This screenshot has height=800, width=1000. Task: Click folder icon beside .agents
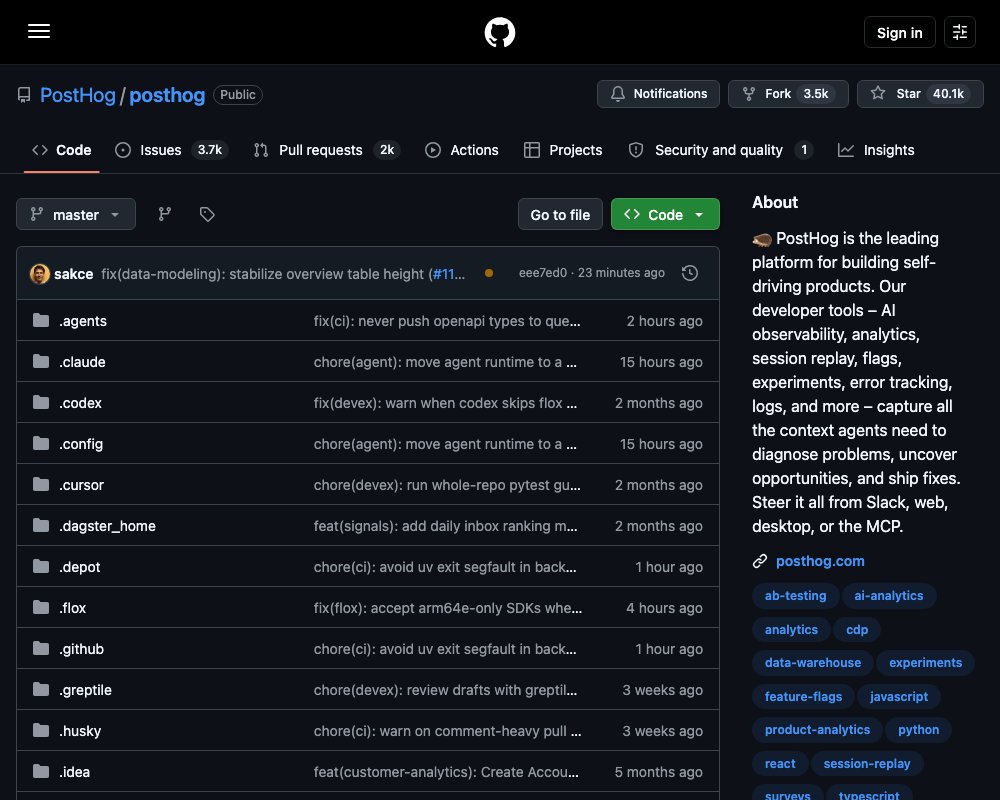click(x=41, y=320)
